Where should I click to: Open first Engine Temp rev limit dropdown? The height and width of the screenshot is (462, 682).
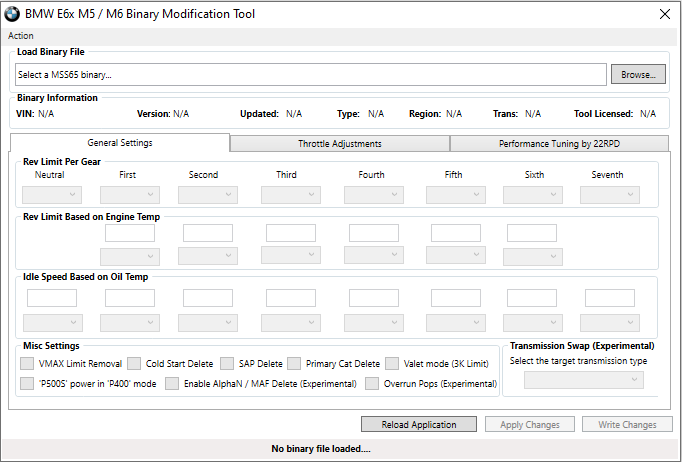(x=130, y=257)
